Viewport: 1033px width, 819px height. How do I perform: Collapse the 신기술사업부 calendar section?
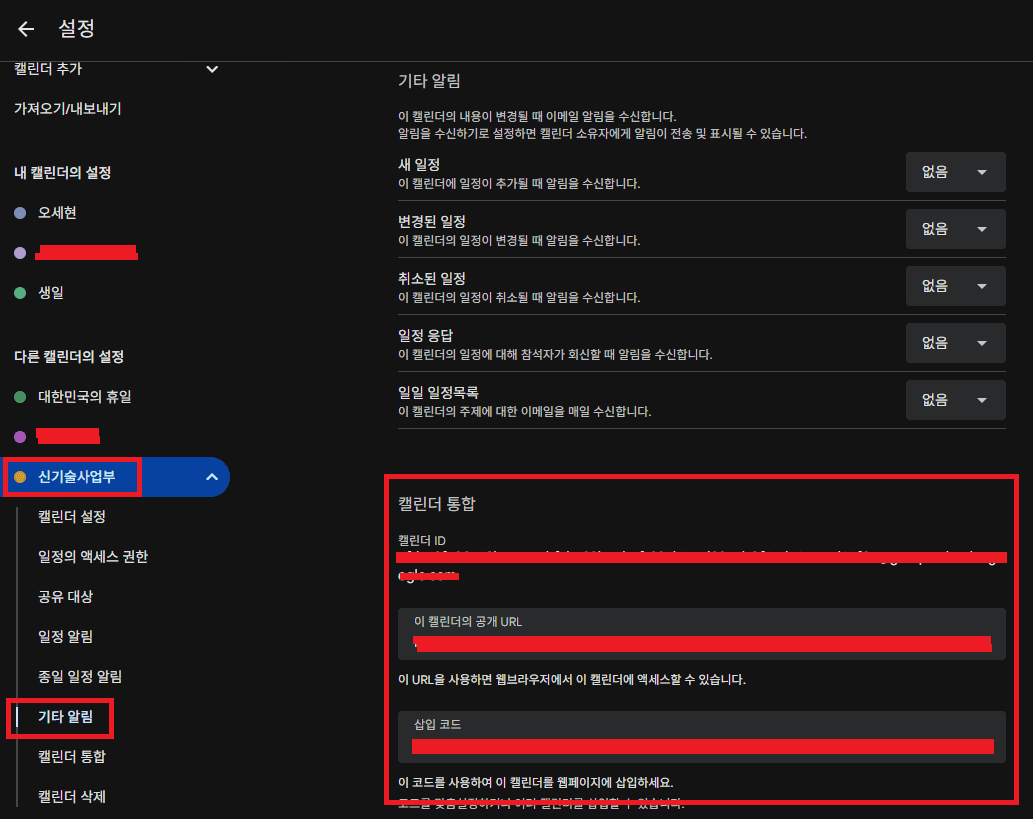211,477
